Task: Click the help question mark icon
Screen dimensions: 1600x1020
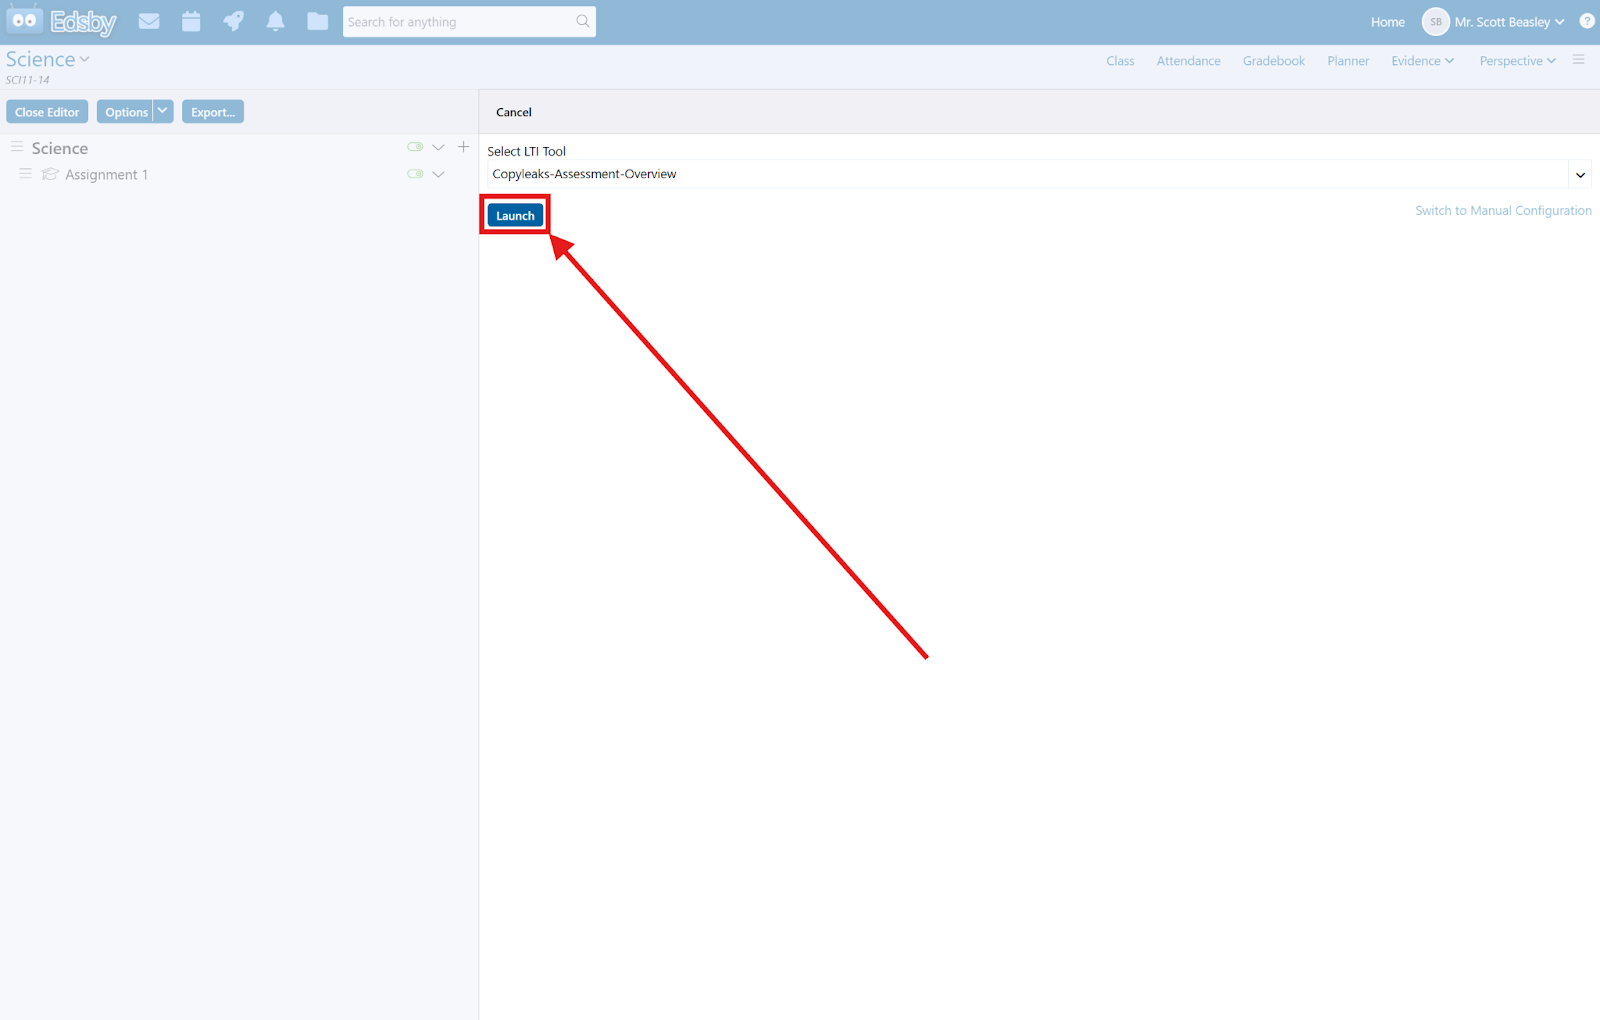Action: (x=1587, y=21)
